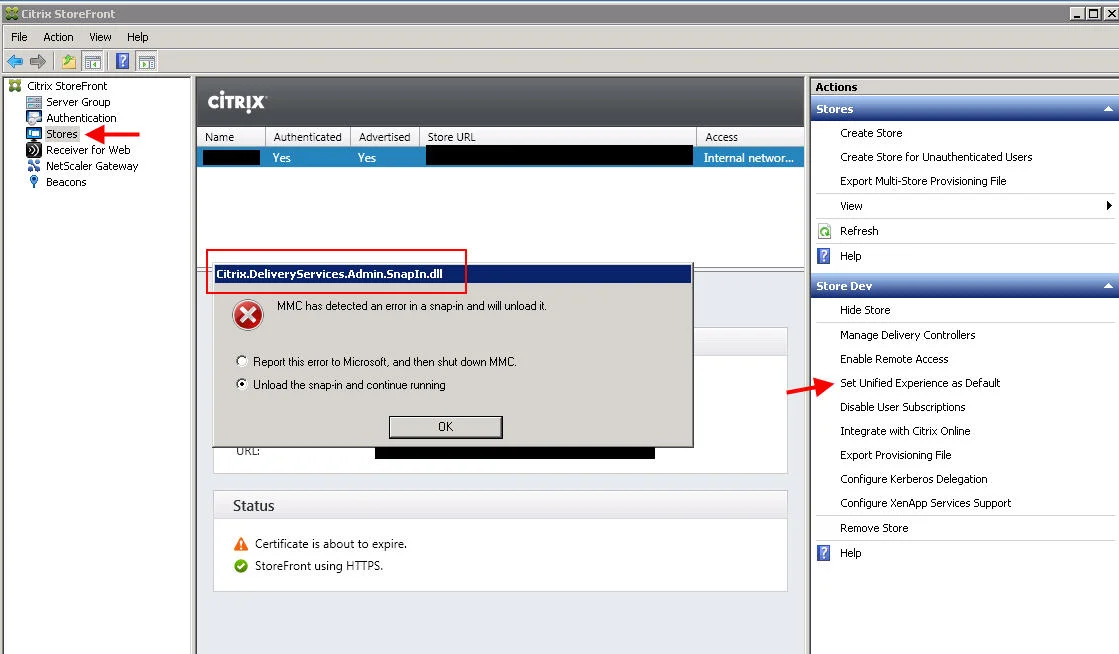Click Remove Store action
Screen dimensions: 1119x654
pyautogui.click(x=874, y=528)
